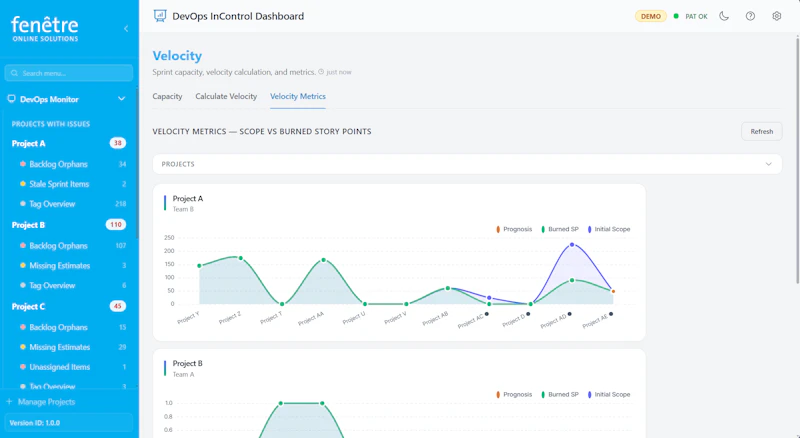Click the fenêtre Online Solutions logo

(x=45, y=29)
